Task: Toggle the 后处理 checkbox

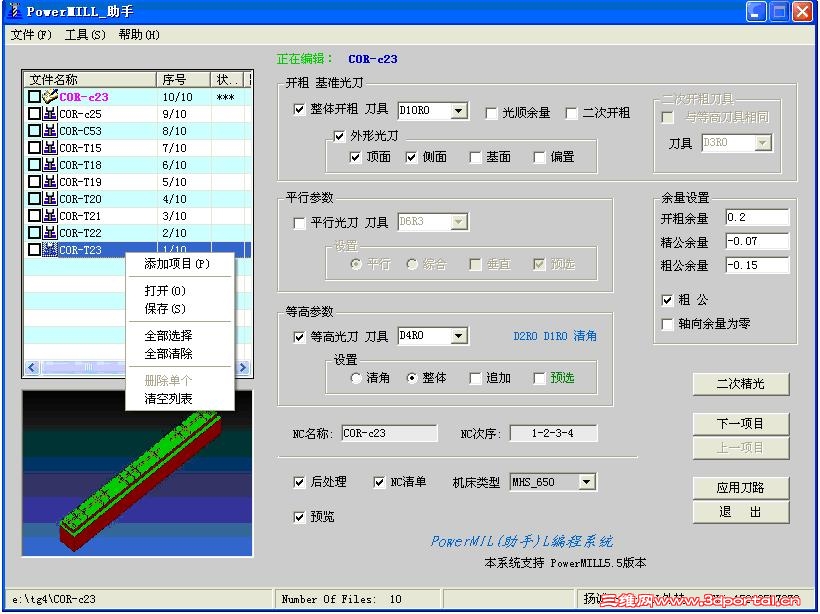Action: pyautogui.click(x=299, y=482)
